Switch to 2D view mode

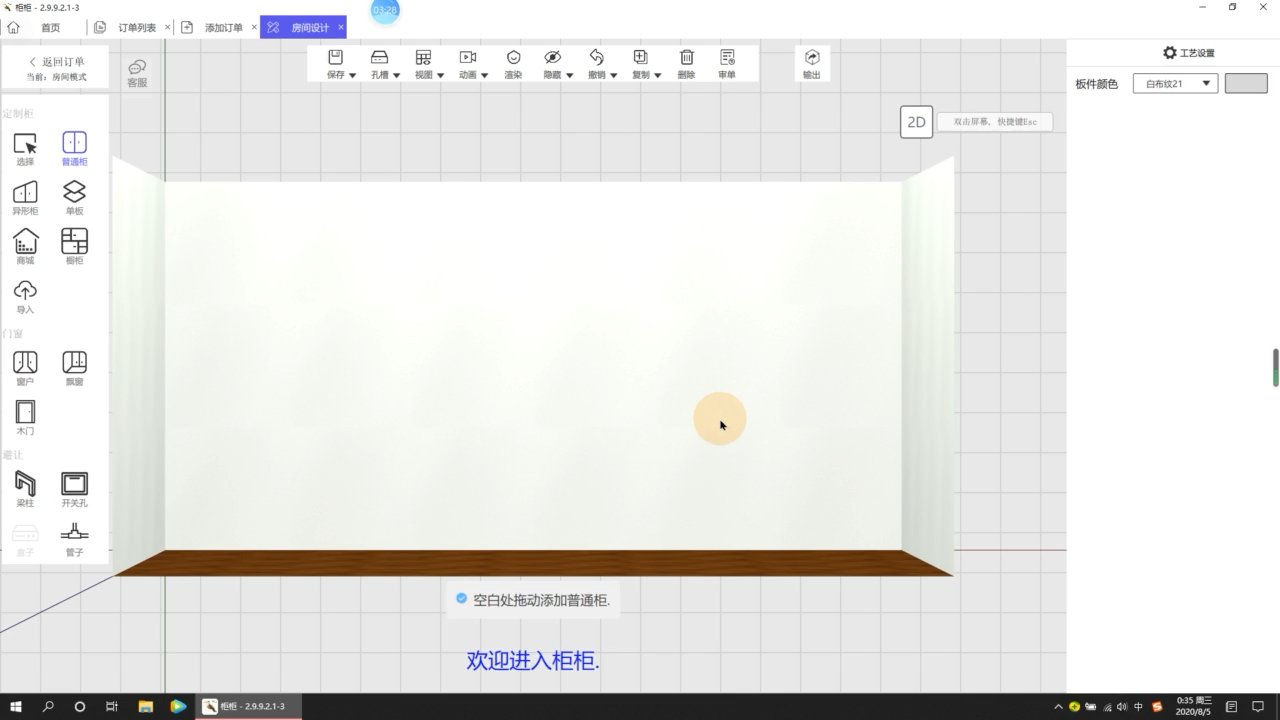pos(916,122)
